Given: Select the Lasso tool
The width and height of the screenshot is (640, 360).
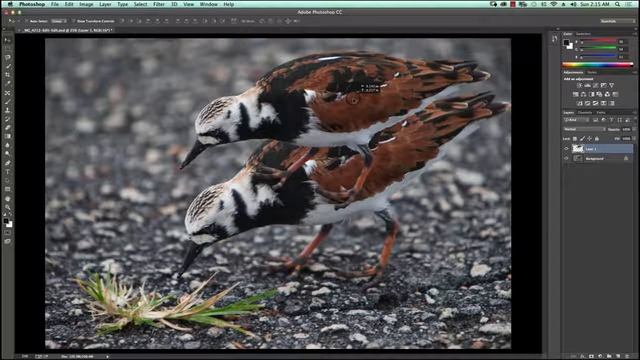Looking at the screenshot, I should [7, 58].
